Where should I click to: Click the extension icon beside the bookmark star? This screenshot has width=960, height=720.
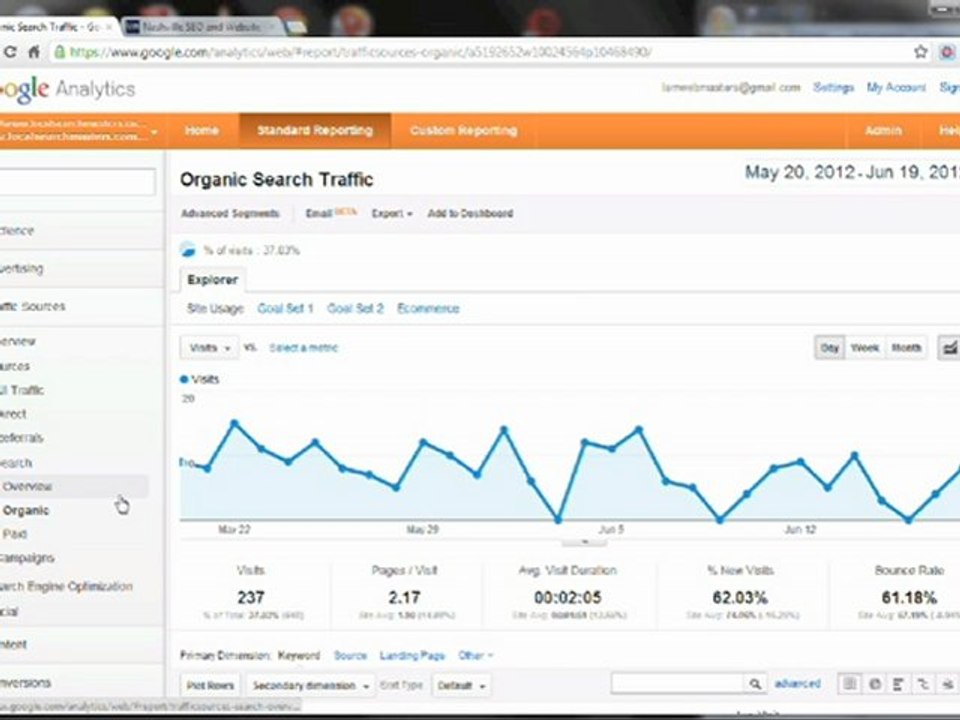(x=947, y=52)
